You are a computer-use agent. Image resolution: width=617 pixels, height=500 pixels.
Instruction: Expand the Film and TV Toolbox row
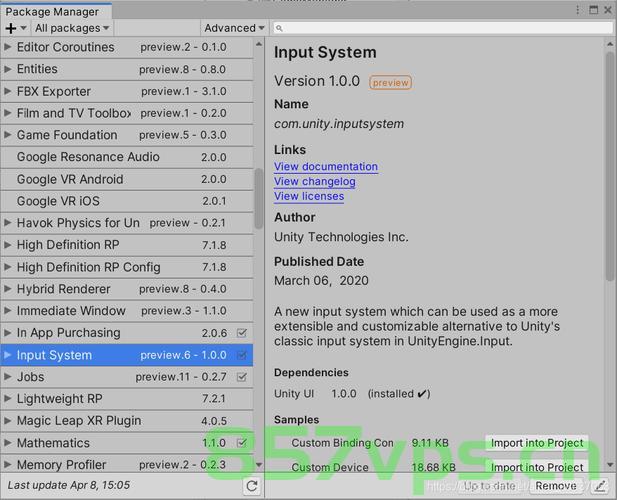[x=7, y=113]
